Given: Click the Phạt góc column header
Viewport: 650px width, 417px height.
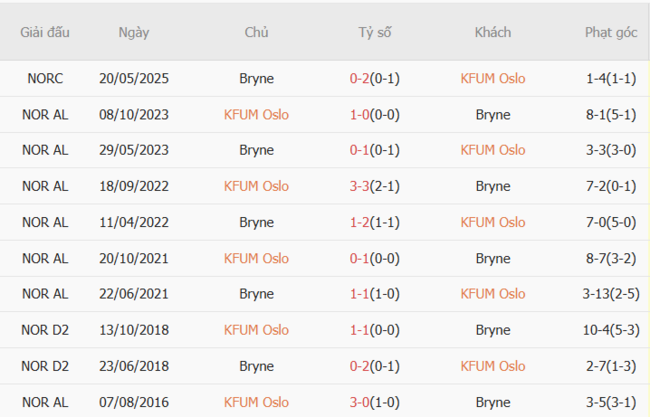Looking at the screenshot, I should [x=611, y=32].
